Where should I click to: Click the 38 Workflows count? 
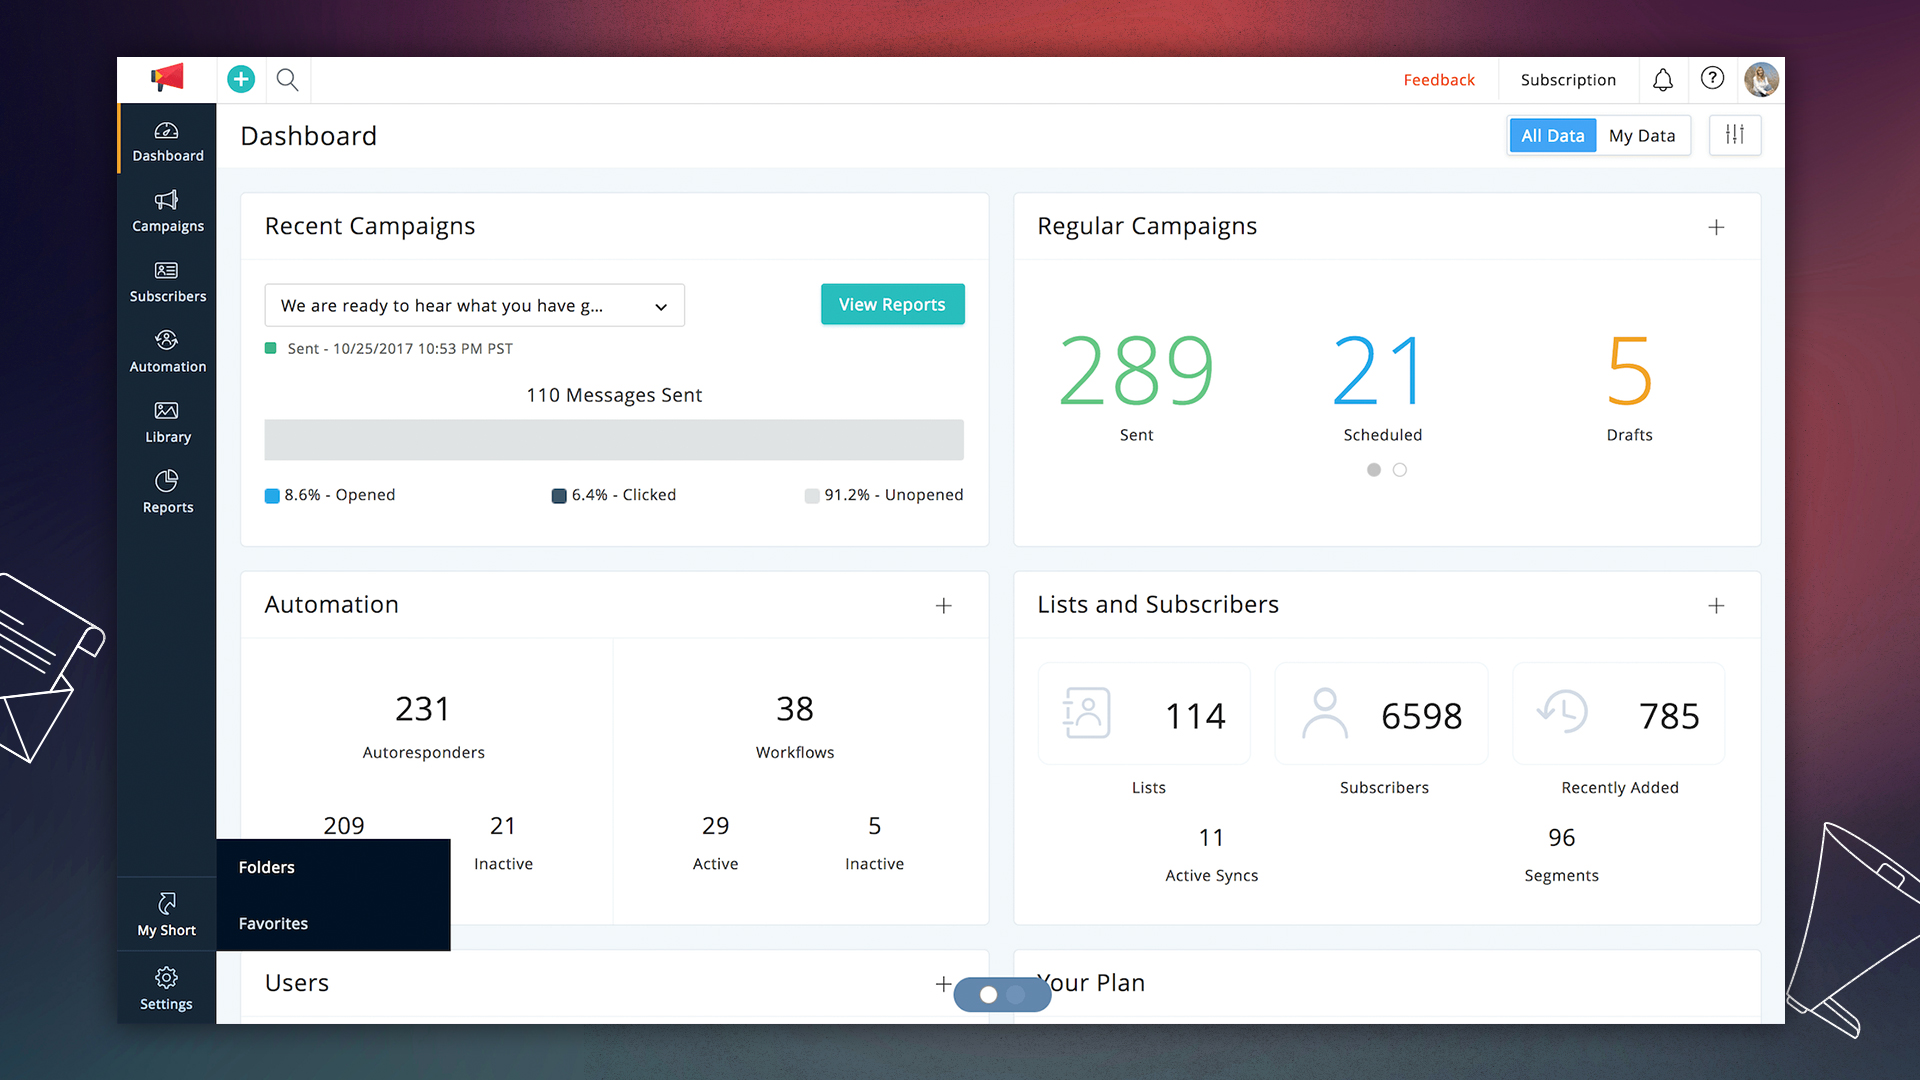click(x=795, y=709)
